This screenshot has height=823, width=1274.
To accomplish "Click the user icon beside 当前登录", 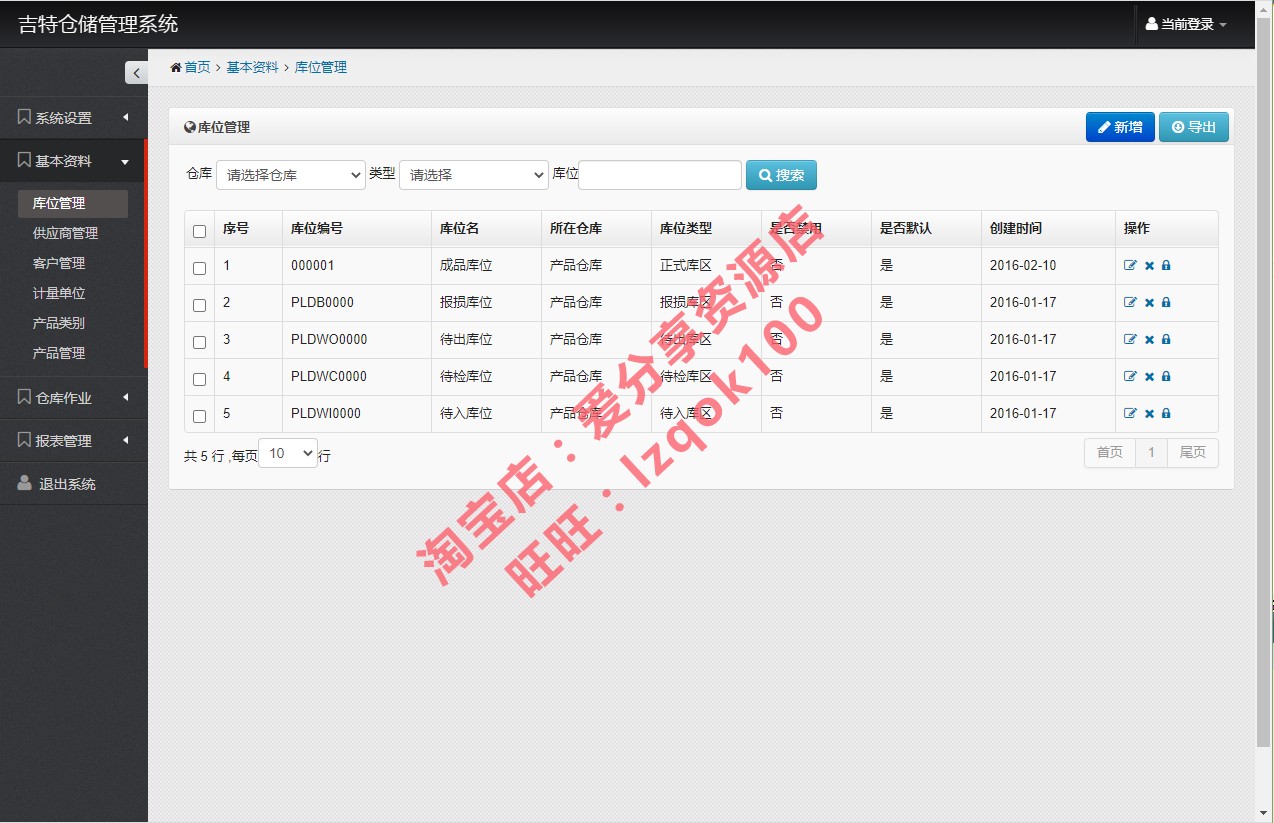I will (1151, 24).
